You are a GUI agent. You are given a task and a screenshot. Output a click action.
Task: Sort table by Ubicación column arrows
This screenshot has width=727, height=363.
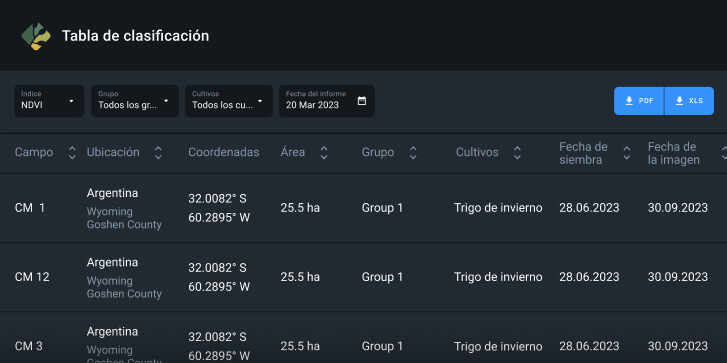(x=158, y=153)
